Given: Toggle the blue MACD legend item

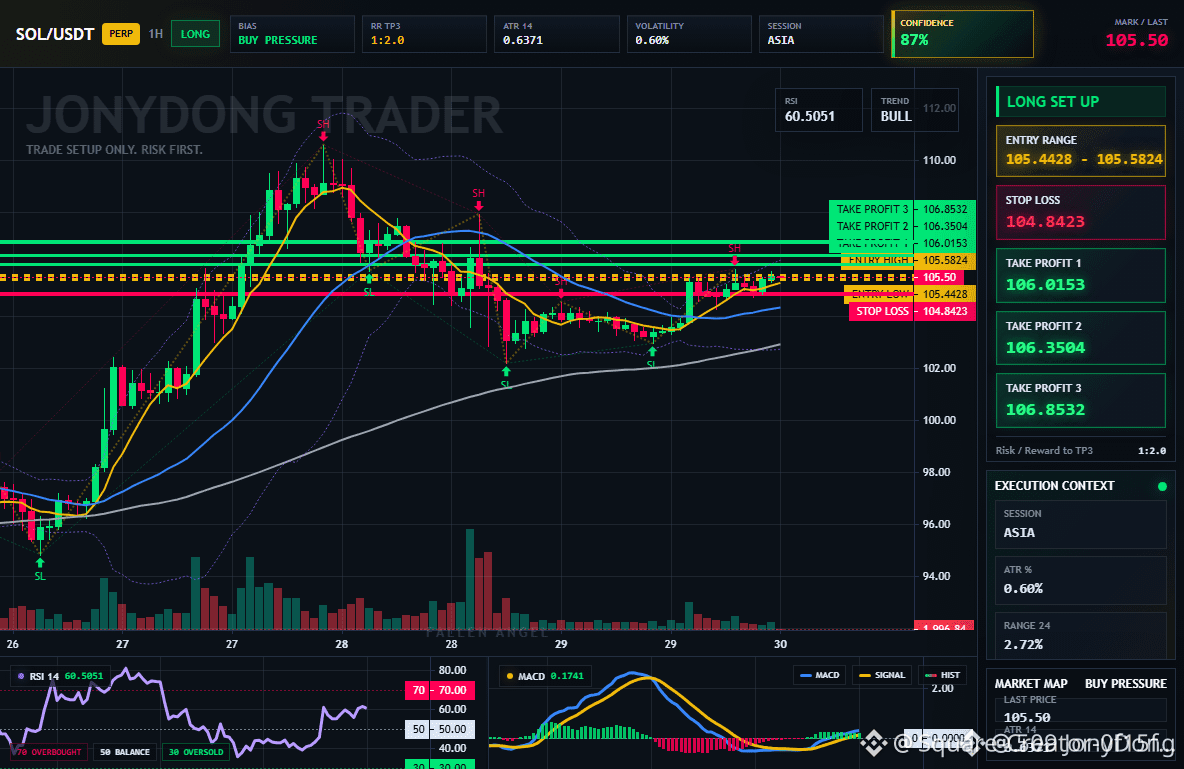Looking at the screenshot, I should pos(819,675).
